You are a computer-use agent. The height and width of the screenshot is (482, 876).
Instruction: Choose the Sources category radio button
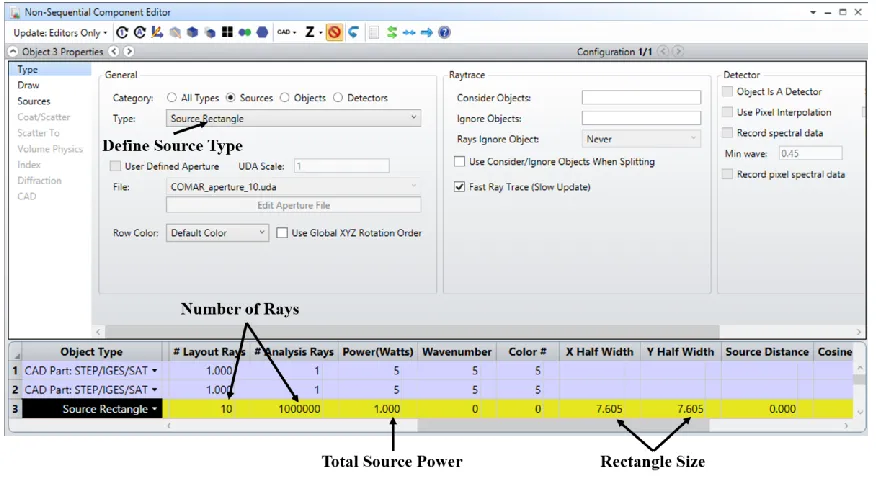tap(230, 98)
